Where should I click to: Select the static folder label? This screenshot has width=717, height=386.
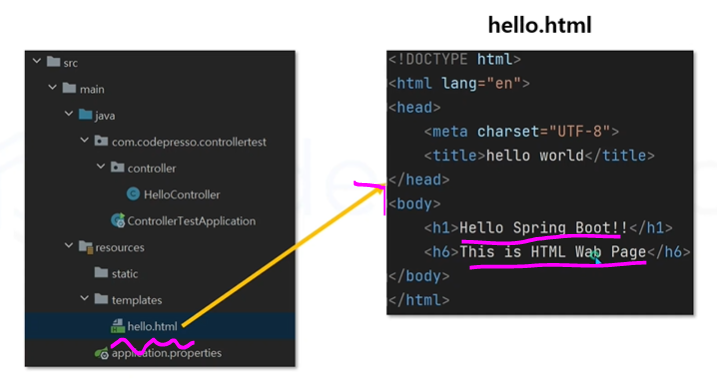click(125, 274)
